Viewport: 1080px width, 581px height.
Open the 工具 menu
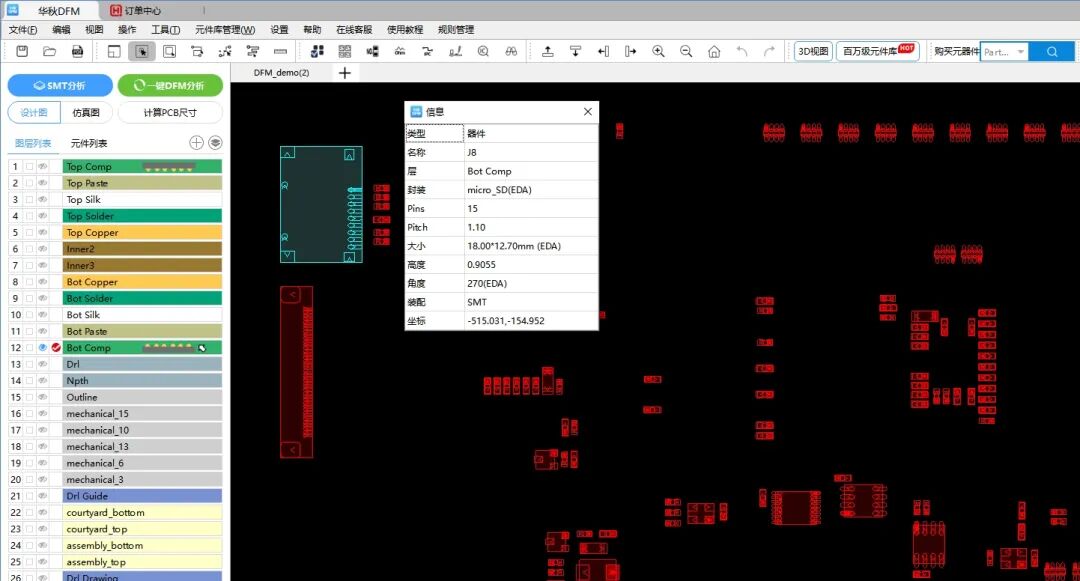point(165,30)
